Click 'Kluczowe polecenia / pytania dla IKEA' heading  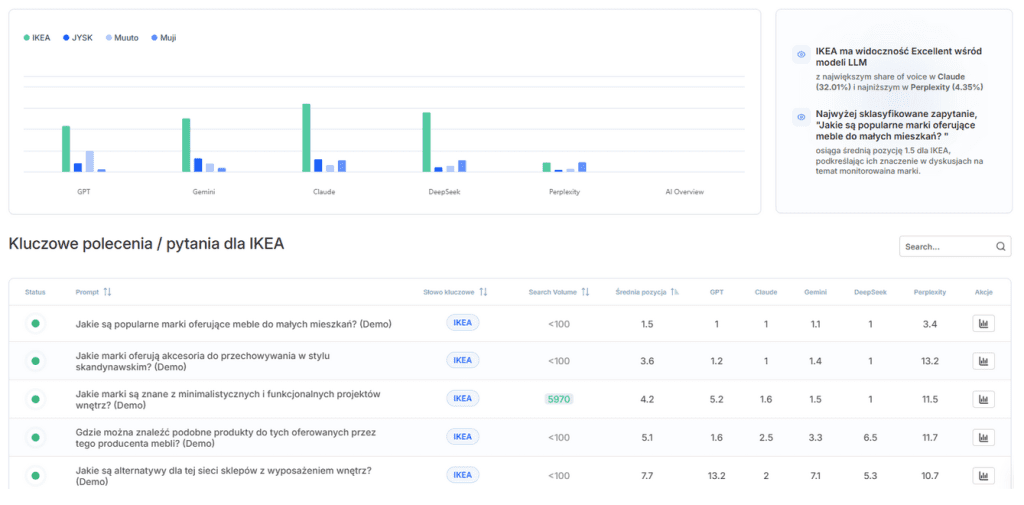(146, 244)
